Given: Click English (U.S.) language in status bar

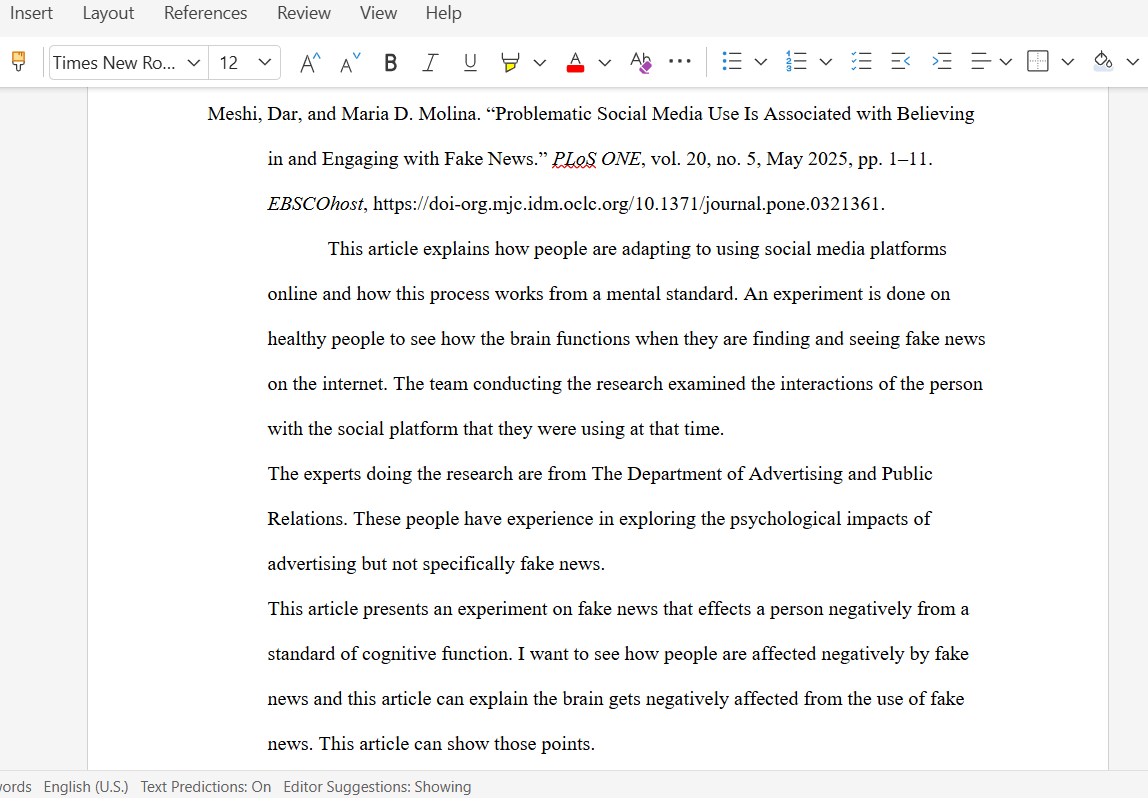Looking at the screenshot, I should [86, 786].
